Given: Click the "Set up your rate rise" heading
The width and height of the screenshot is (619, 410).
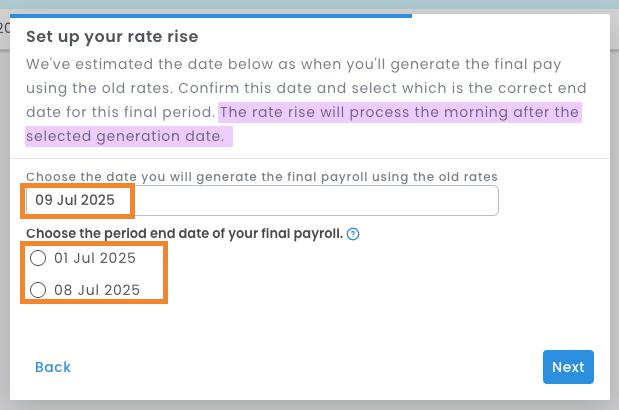Looking at the screenshot, I should [x=112, y=37].
